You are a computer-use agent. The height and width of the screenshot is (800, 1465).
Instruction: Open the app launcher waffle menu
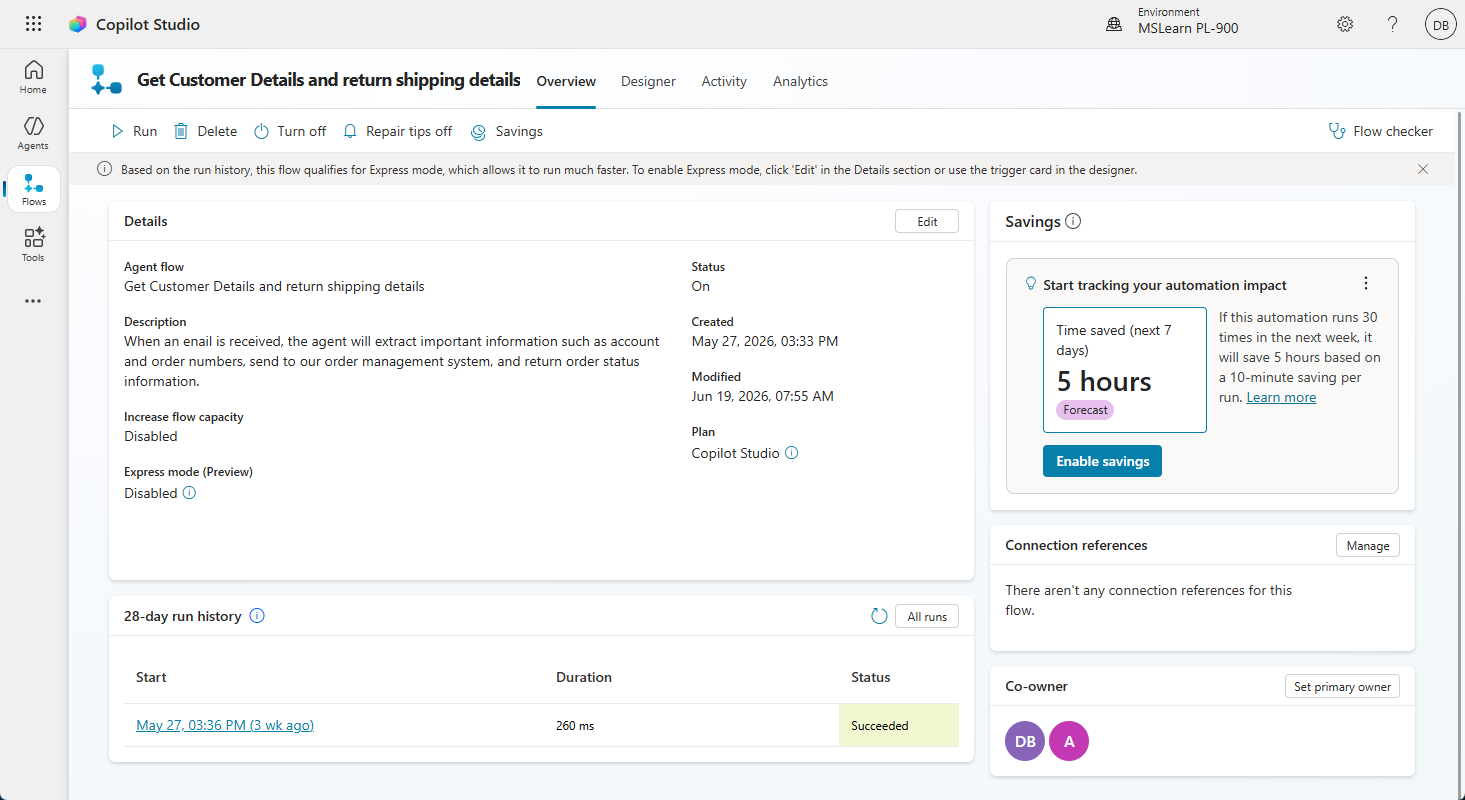point(33,24)
